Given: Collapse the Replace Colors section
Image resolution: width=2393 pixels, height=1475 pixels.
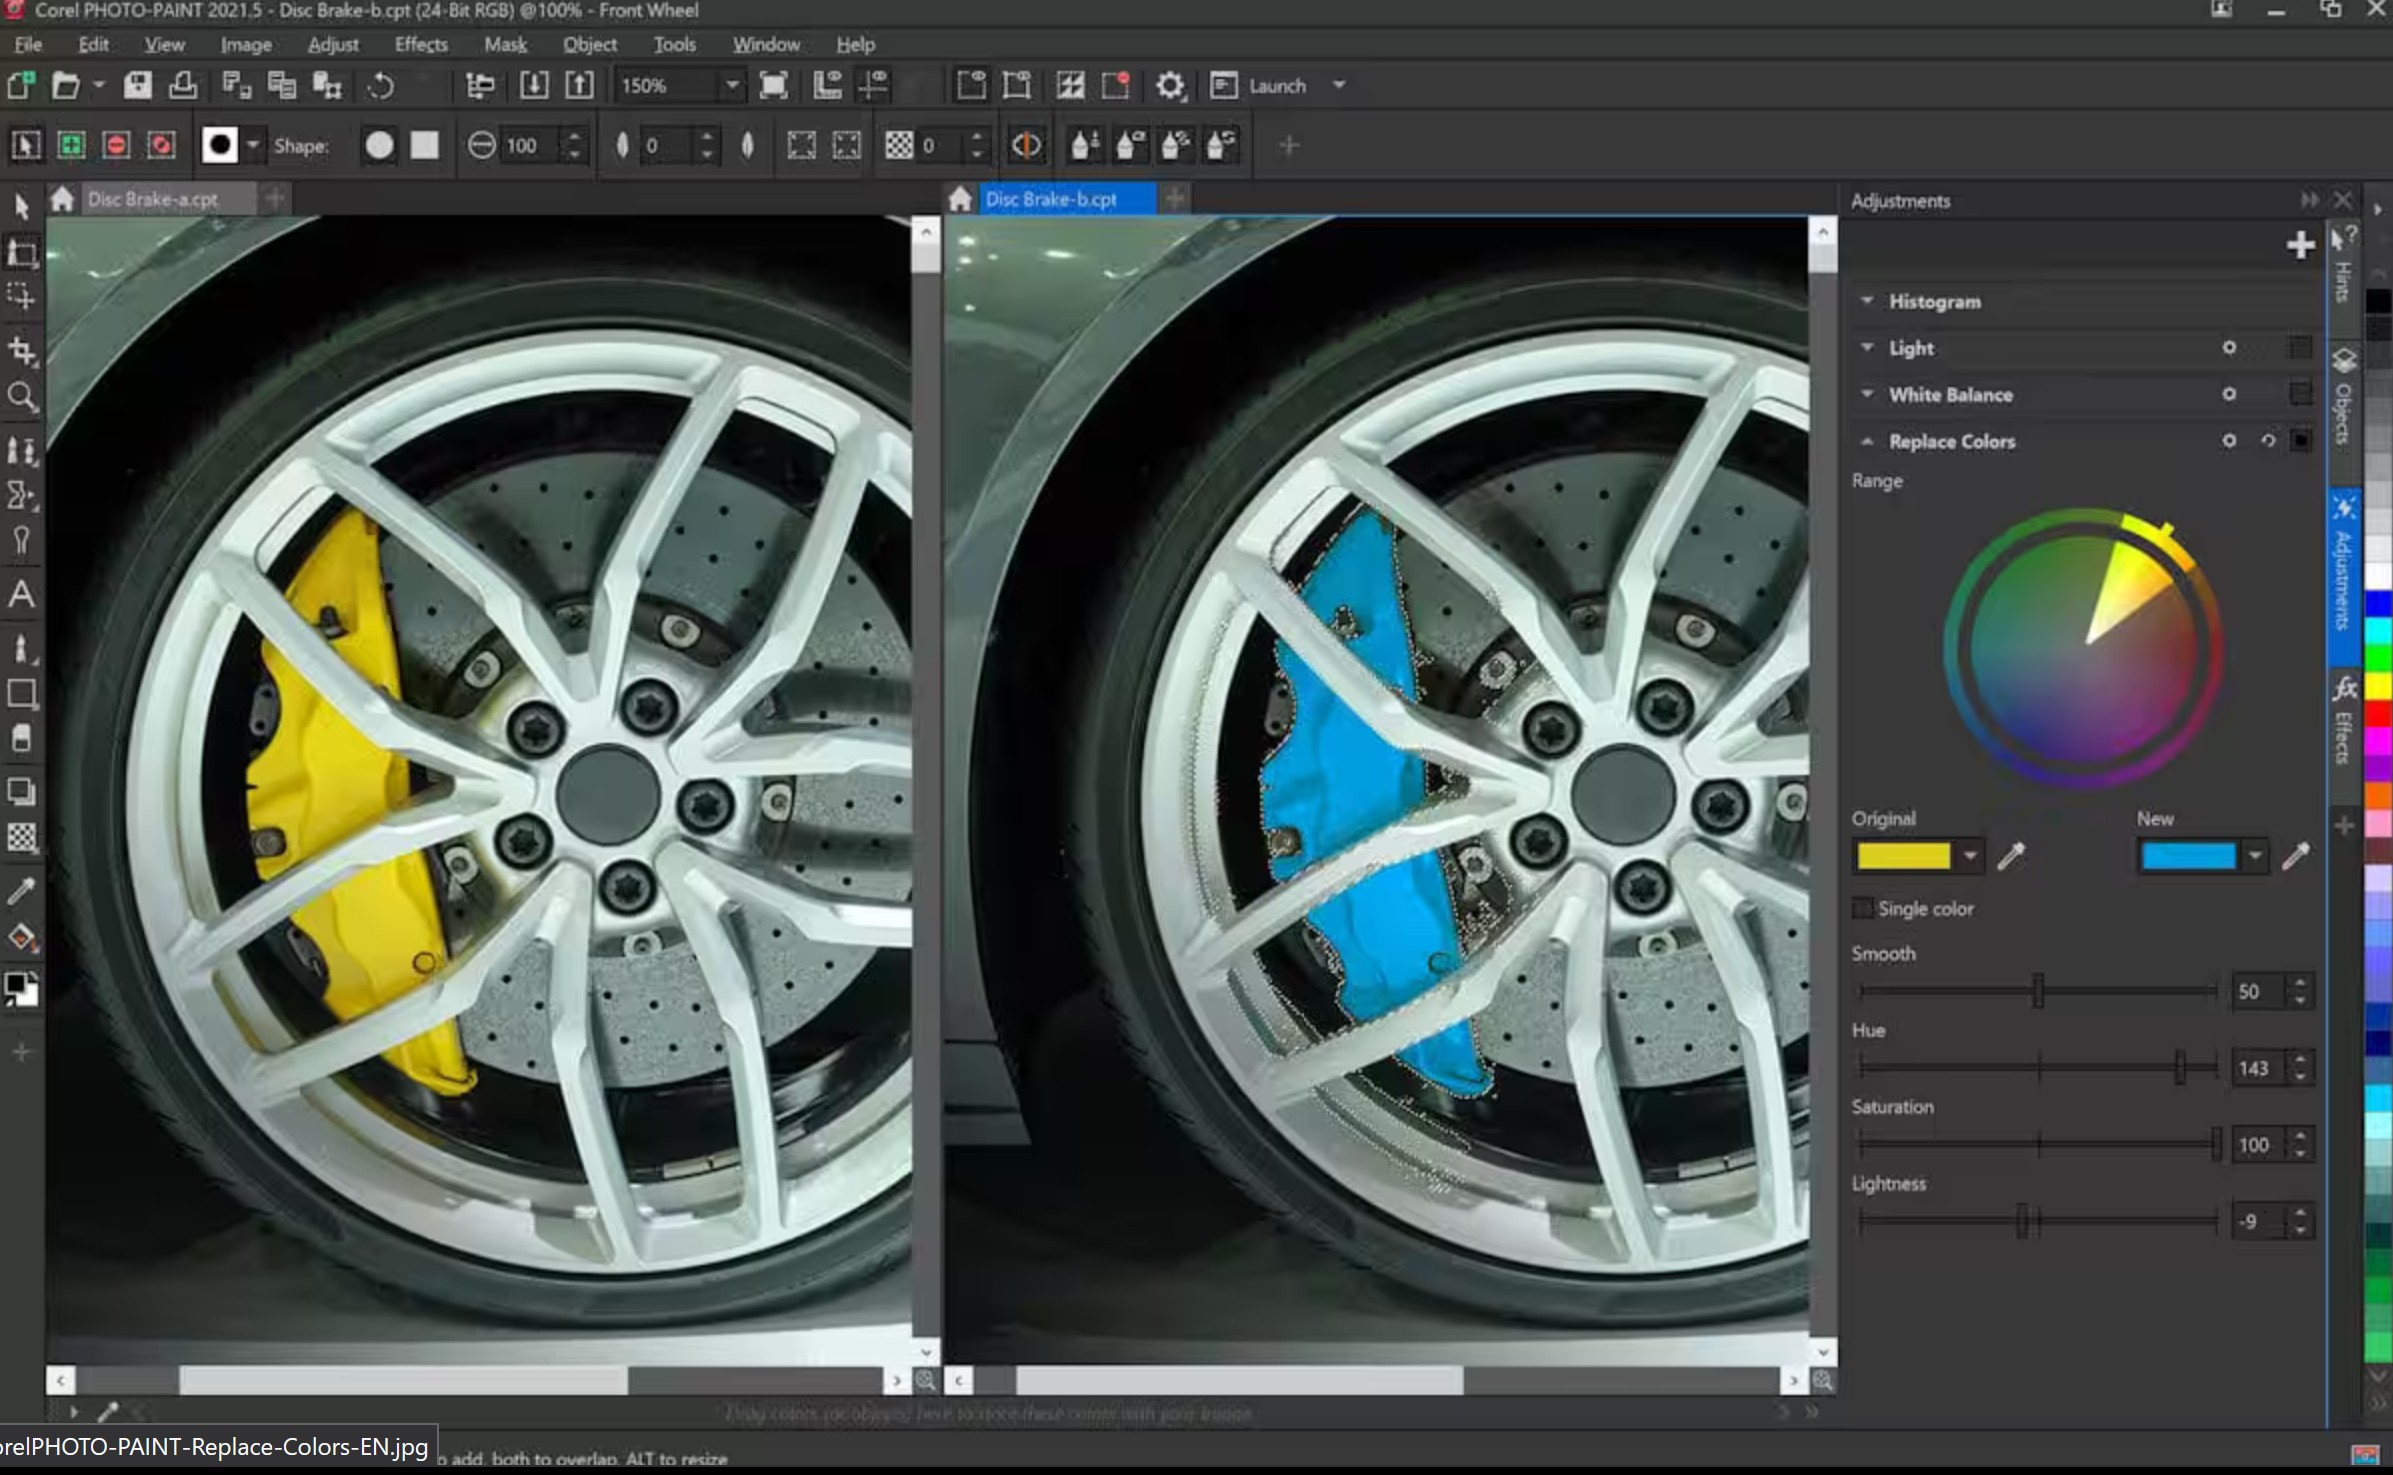Looking at the screenshot, I should tap(1866, 441).
